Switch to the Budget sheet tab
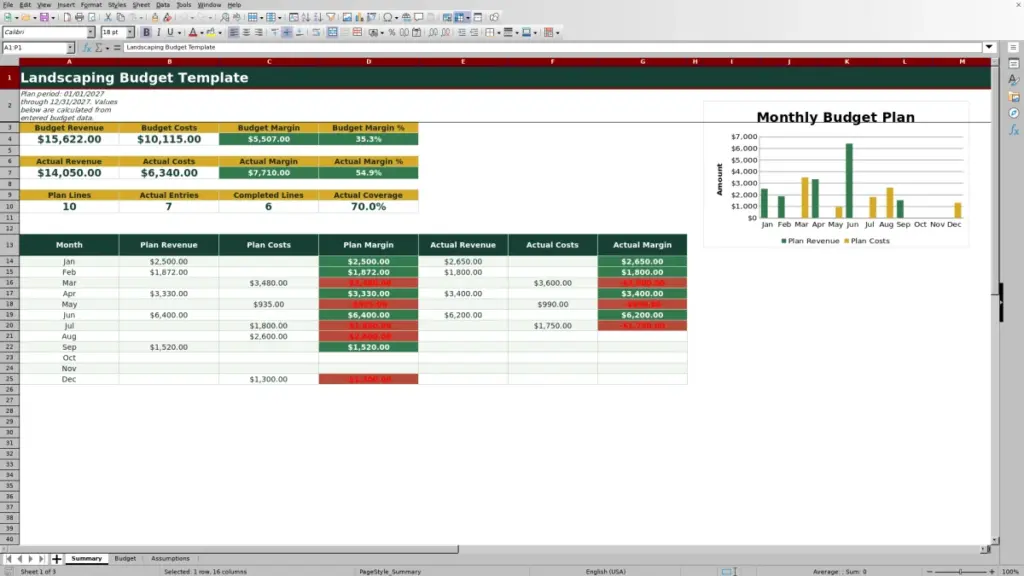Viewport: 1024px width, 576px height. click(x=125, y=558)
